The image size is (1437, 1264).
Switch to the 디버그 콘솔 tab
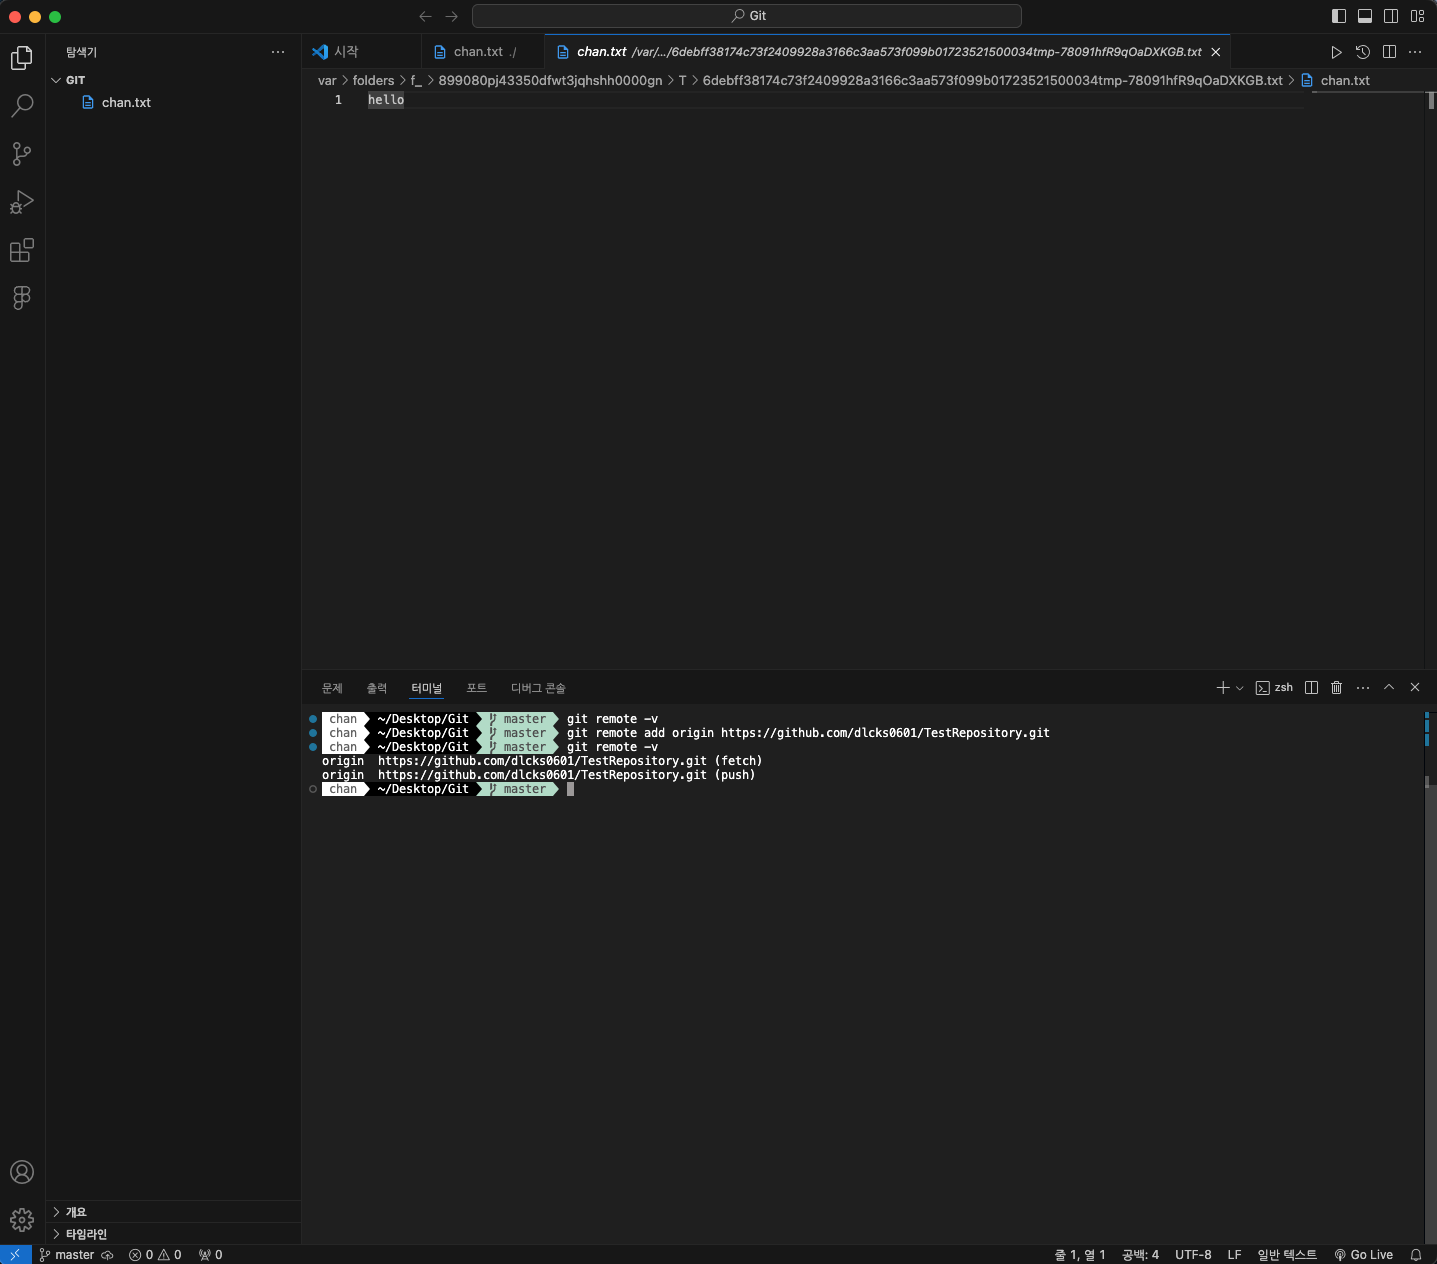click(x=538, y=688)
